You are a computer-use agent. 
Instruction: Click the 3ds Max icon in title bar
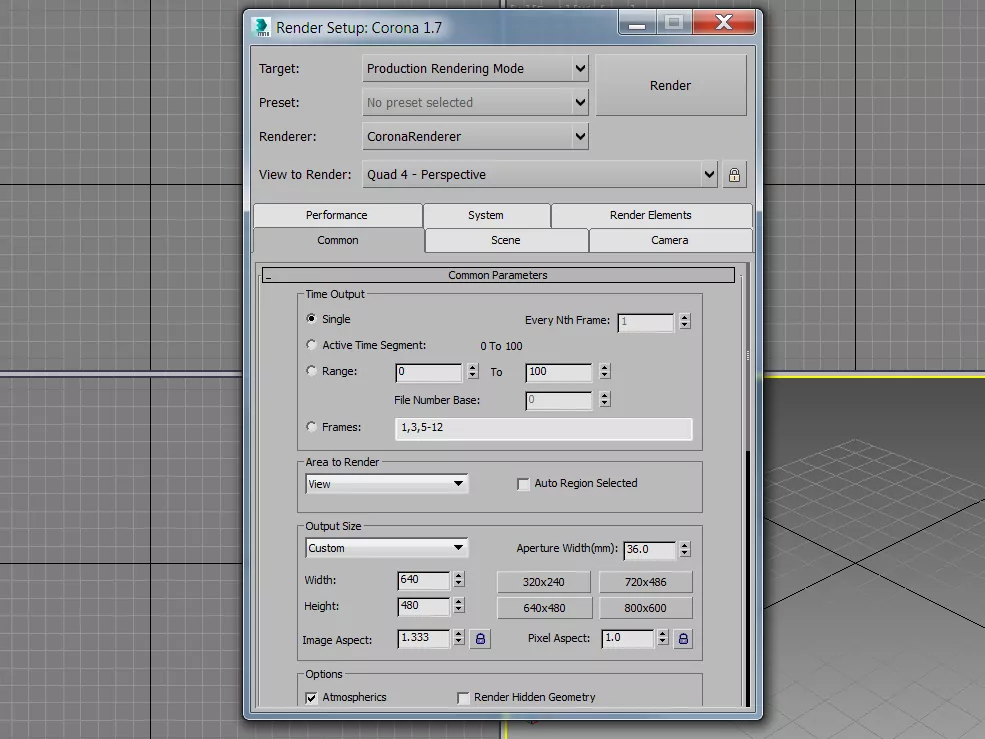(x=262, y=27)
